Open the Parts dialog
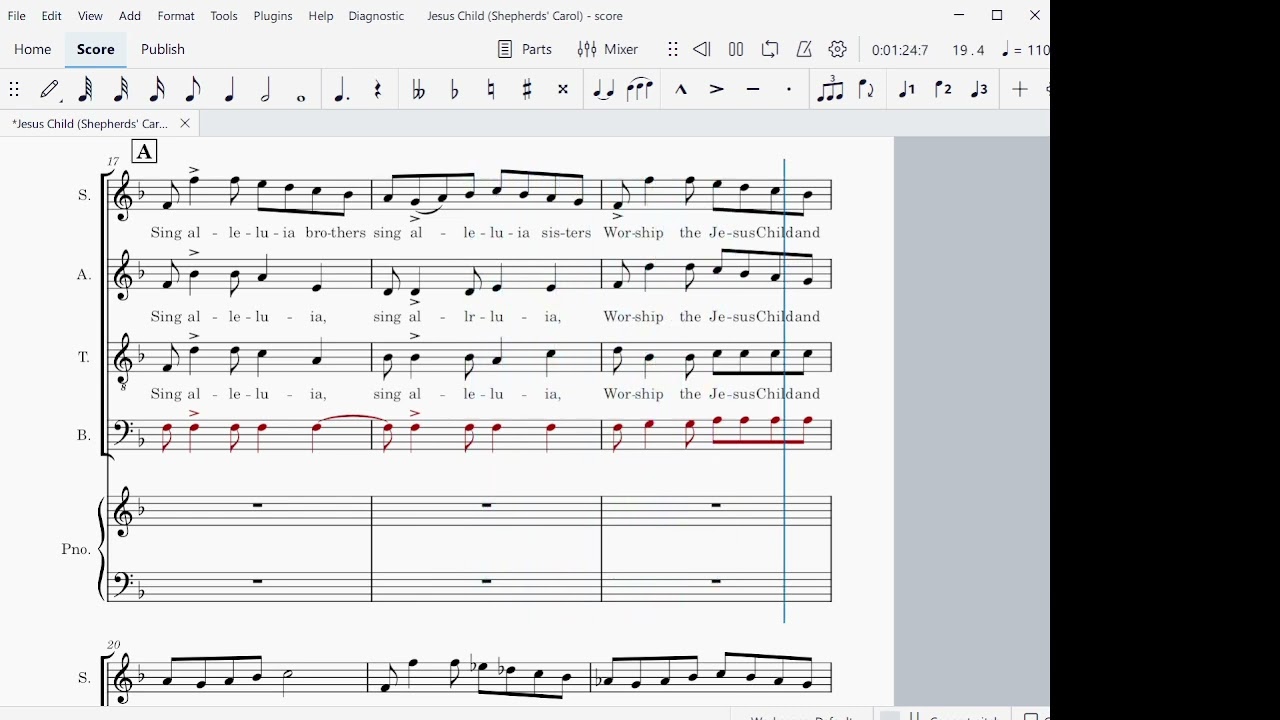 point(525,49)
